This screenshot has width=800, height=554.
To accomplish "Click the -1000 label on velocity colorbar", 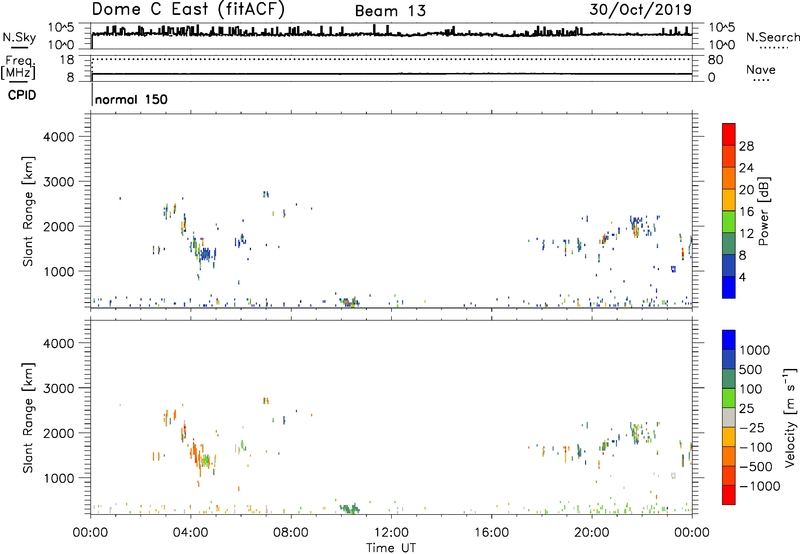I will click(x=760, y=486).
